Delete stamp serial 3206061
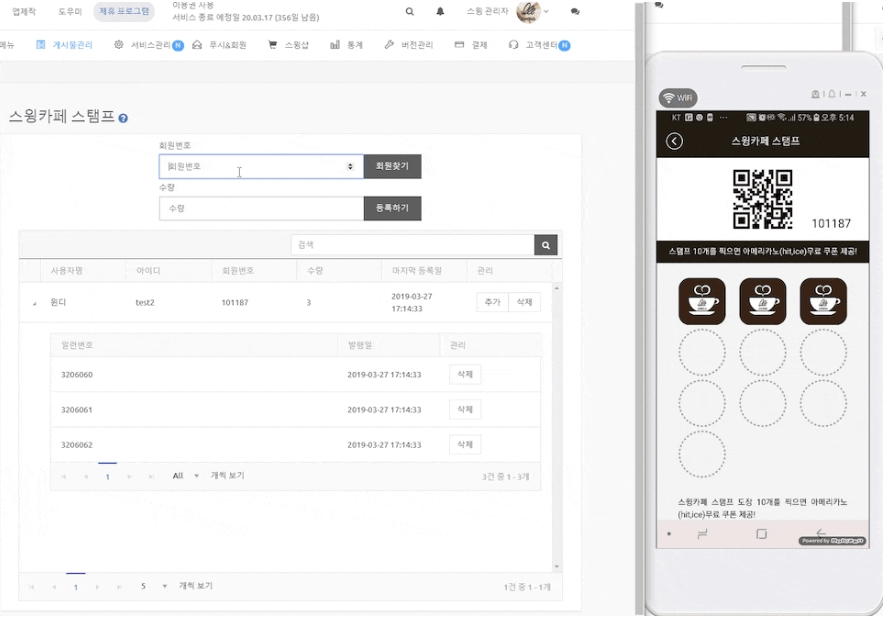Viewport: 885px width, 617px height. pyautogui.click(x=465, y=409)
